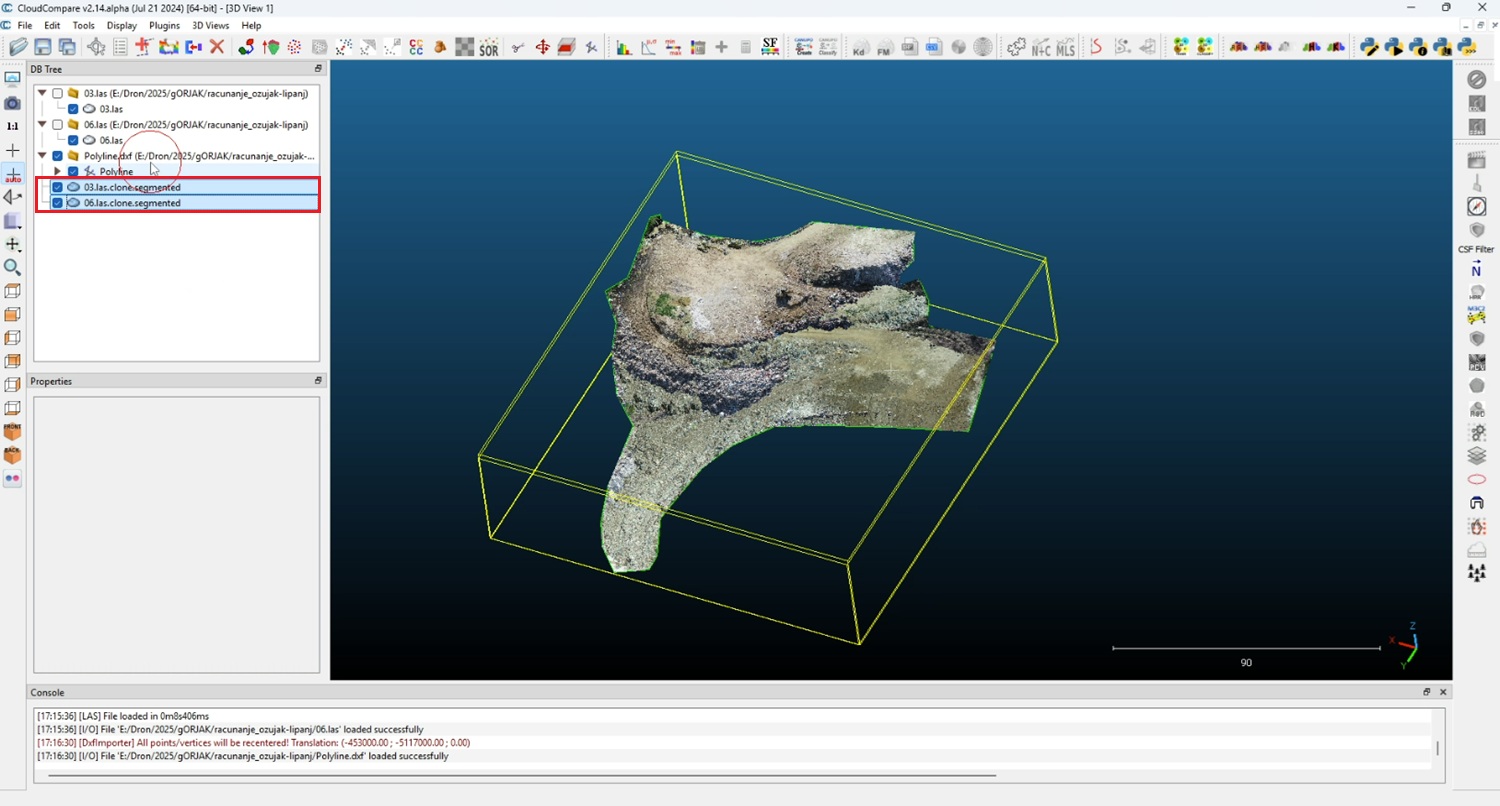Open the Translate/Rotate tool
This screenshot has width=1500, height=806.
[542, 47]
